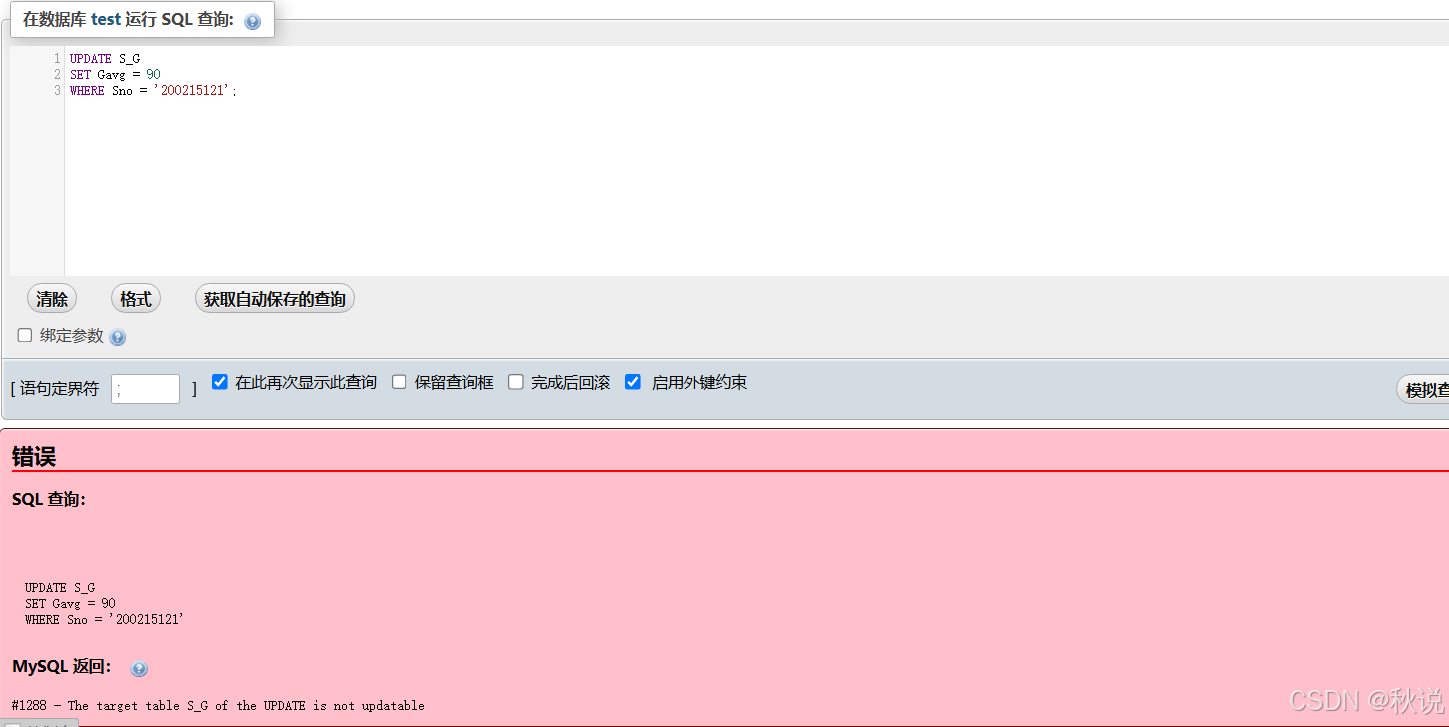Uncheck 在此再次显示此查询 checkbox
This screenshot has width=1449, height=727.
[220, 382]
